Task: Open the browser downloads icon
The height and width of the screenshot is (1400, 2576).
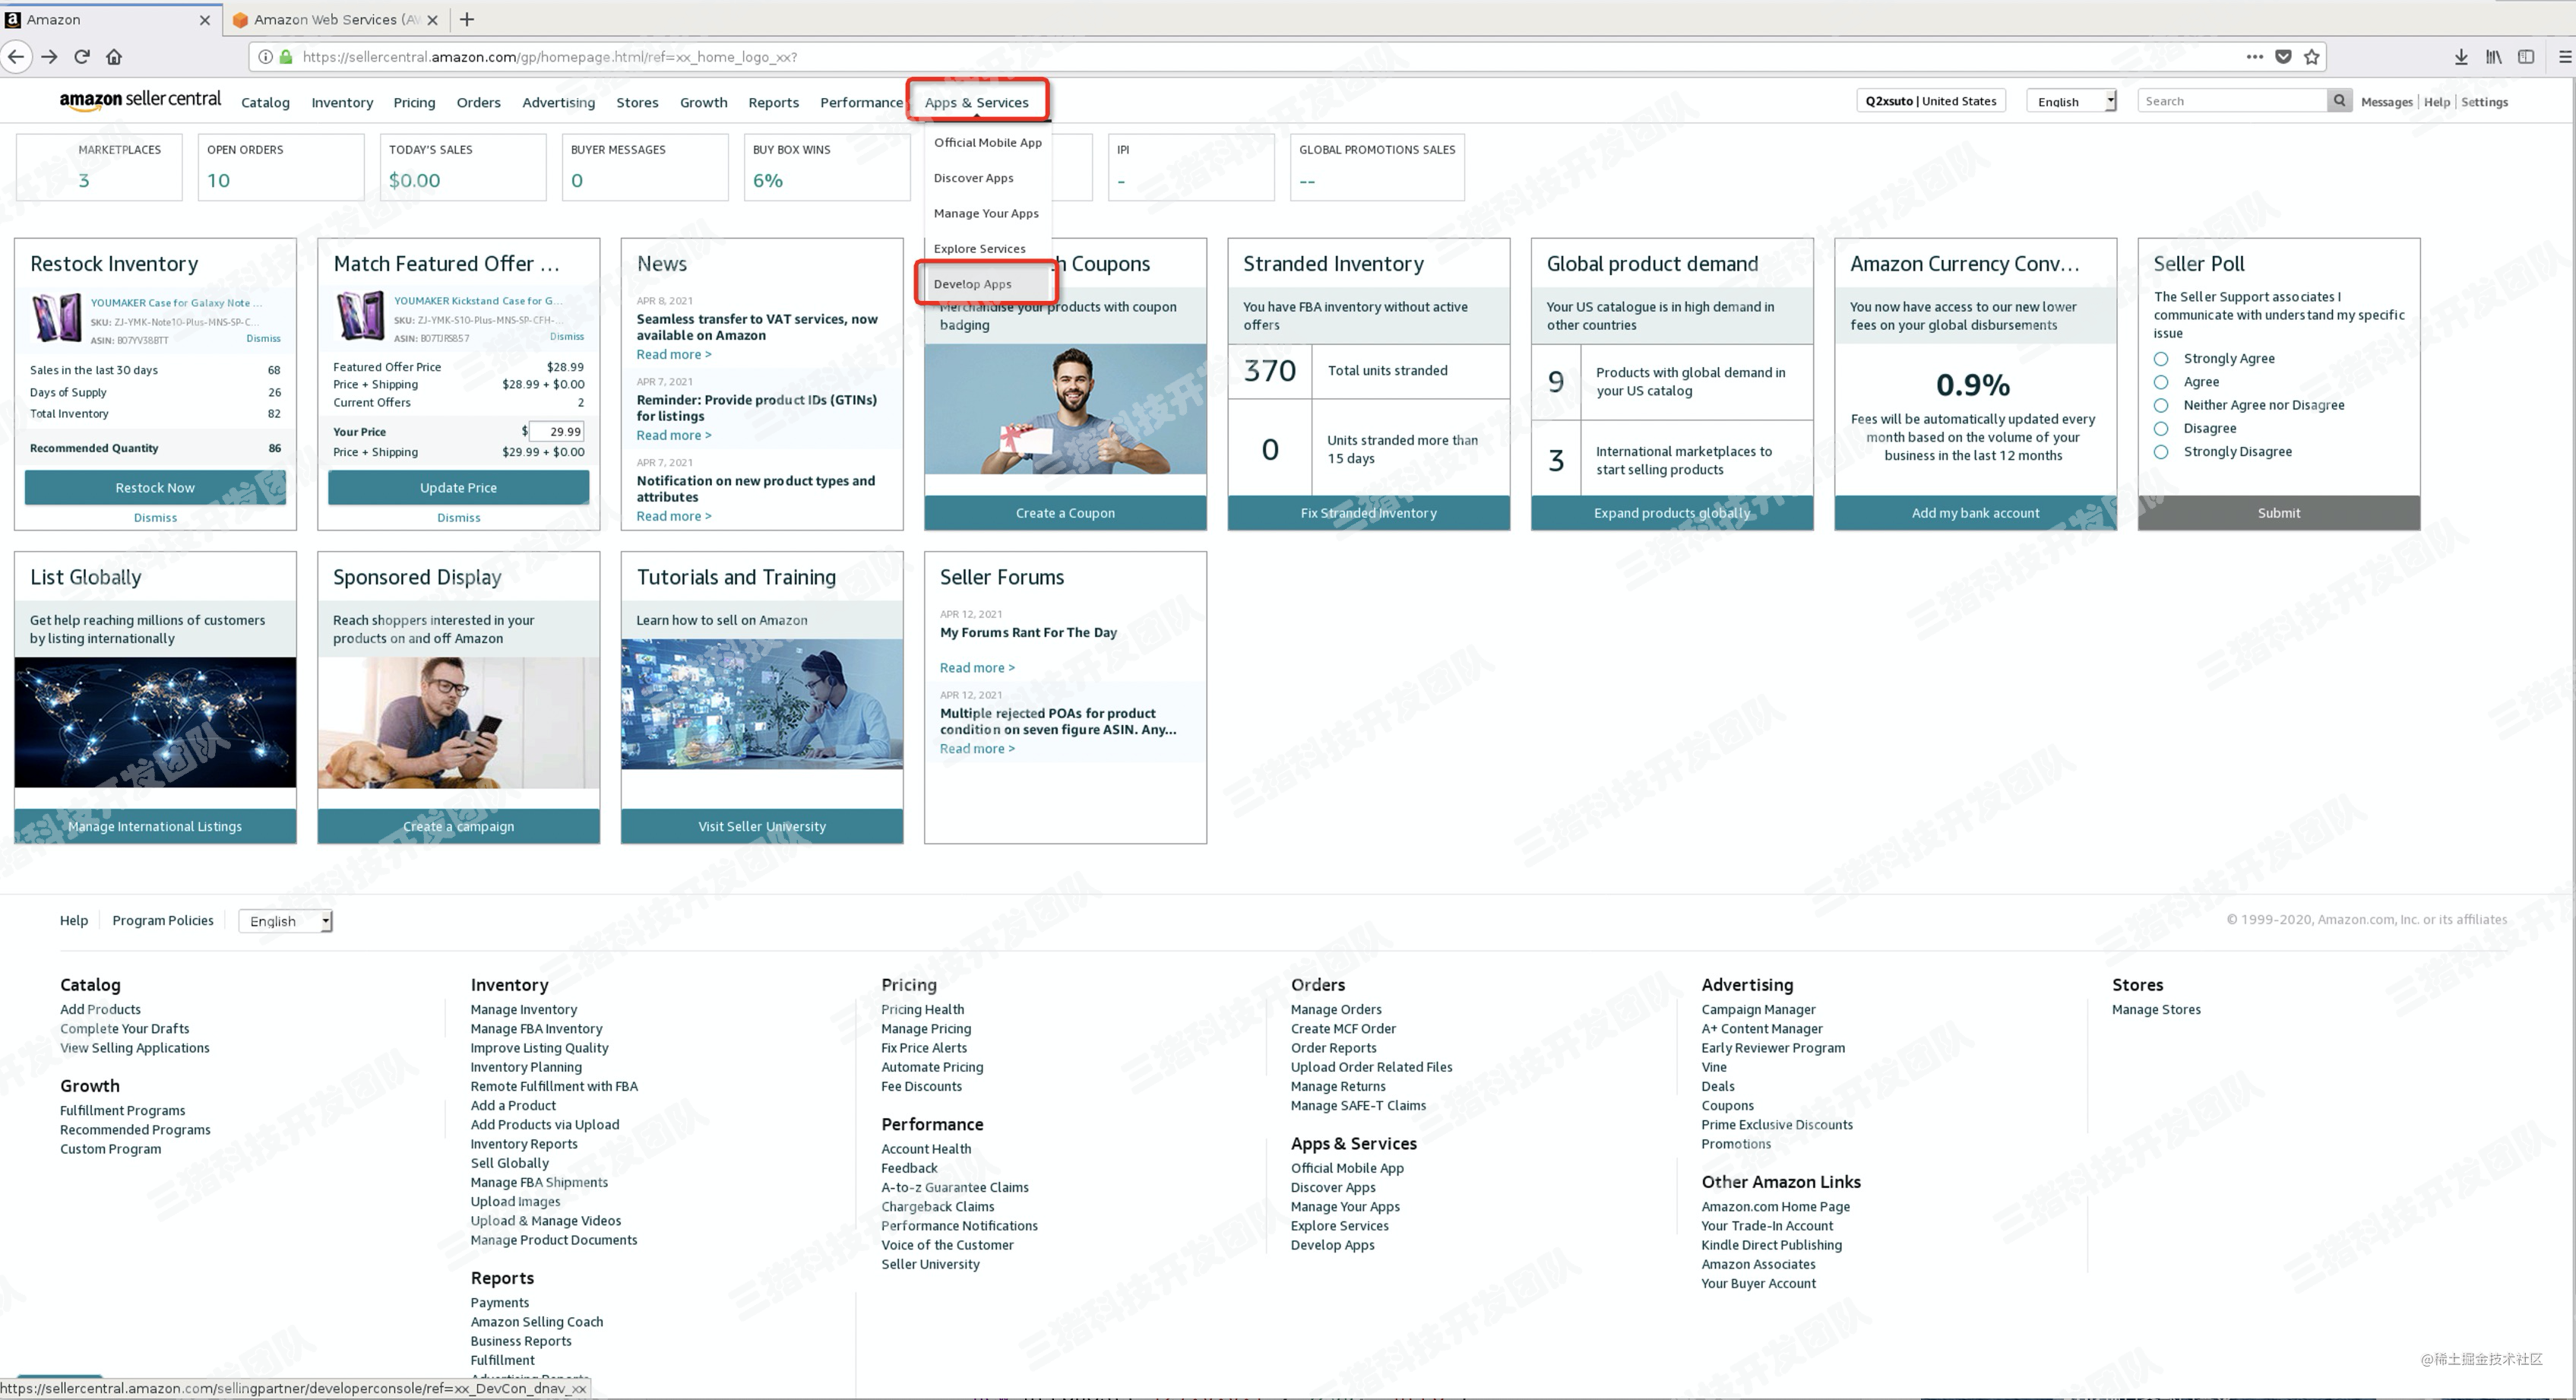Action: [x=2462, y=57]
